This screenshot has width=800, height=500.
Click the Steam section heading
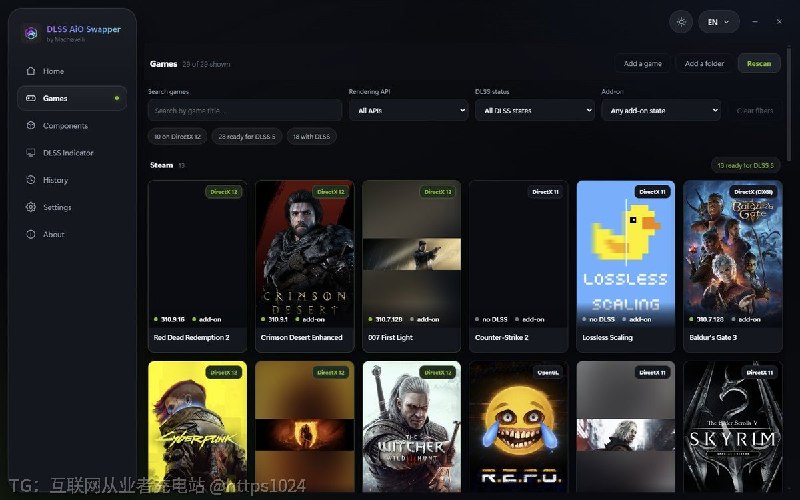point(162,165)
